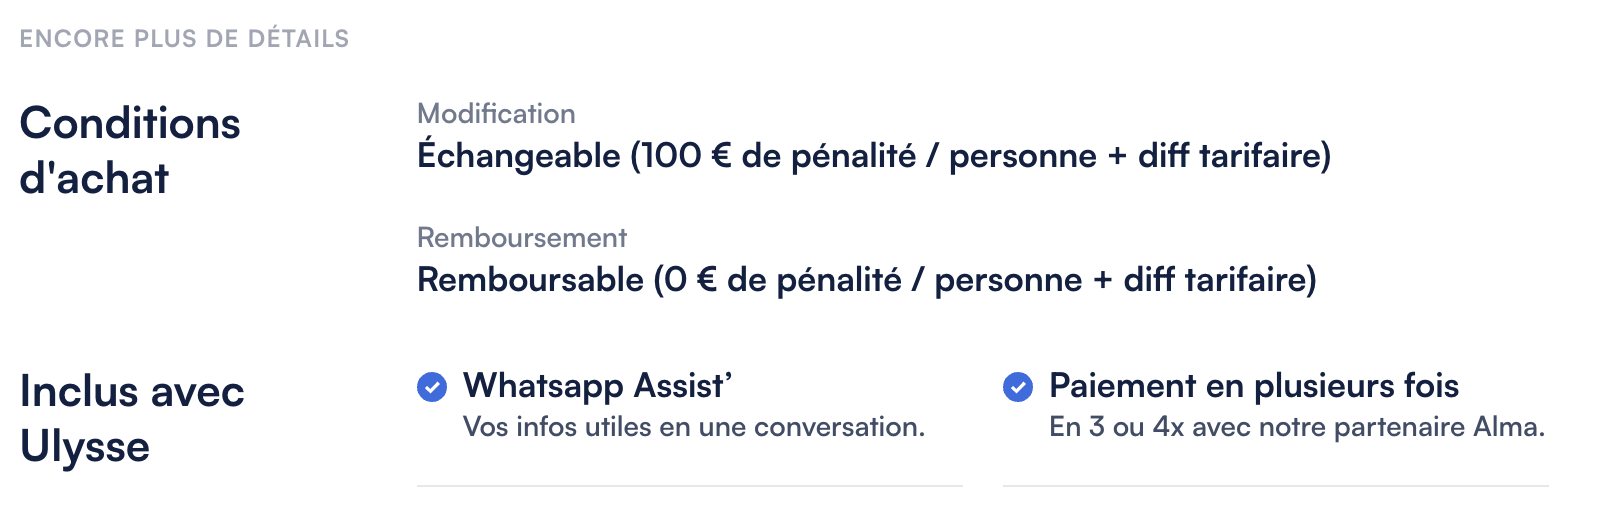Click the word "Remboursable" in the refund terms
Image resolution: width=1608 pixels, height=522 pixels.
[530, 280]
